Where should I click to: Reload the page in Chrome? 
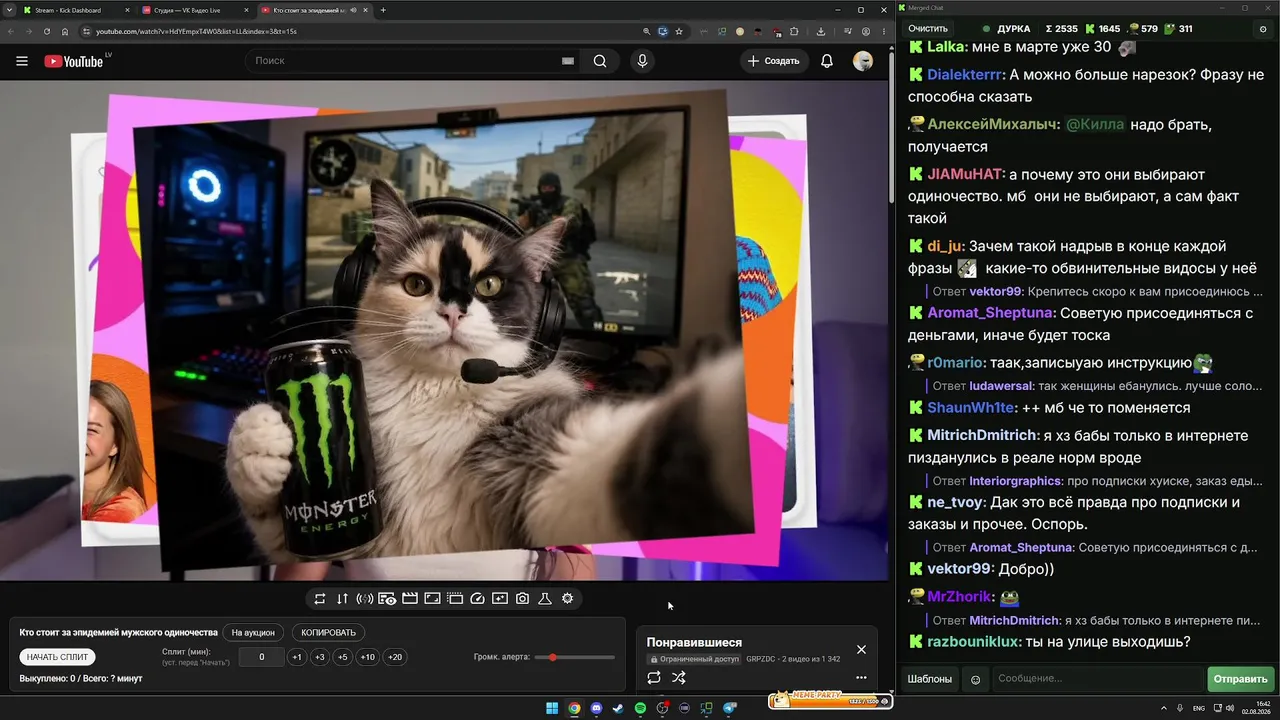(46, 31)
